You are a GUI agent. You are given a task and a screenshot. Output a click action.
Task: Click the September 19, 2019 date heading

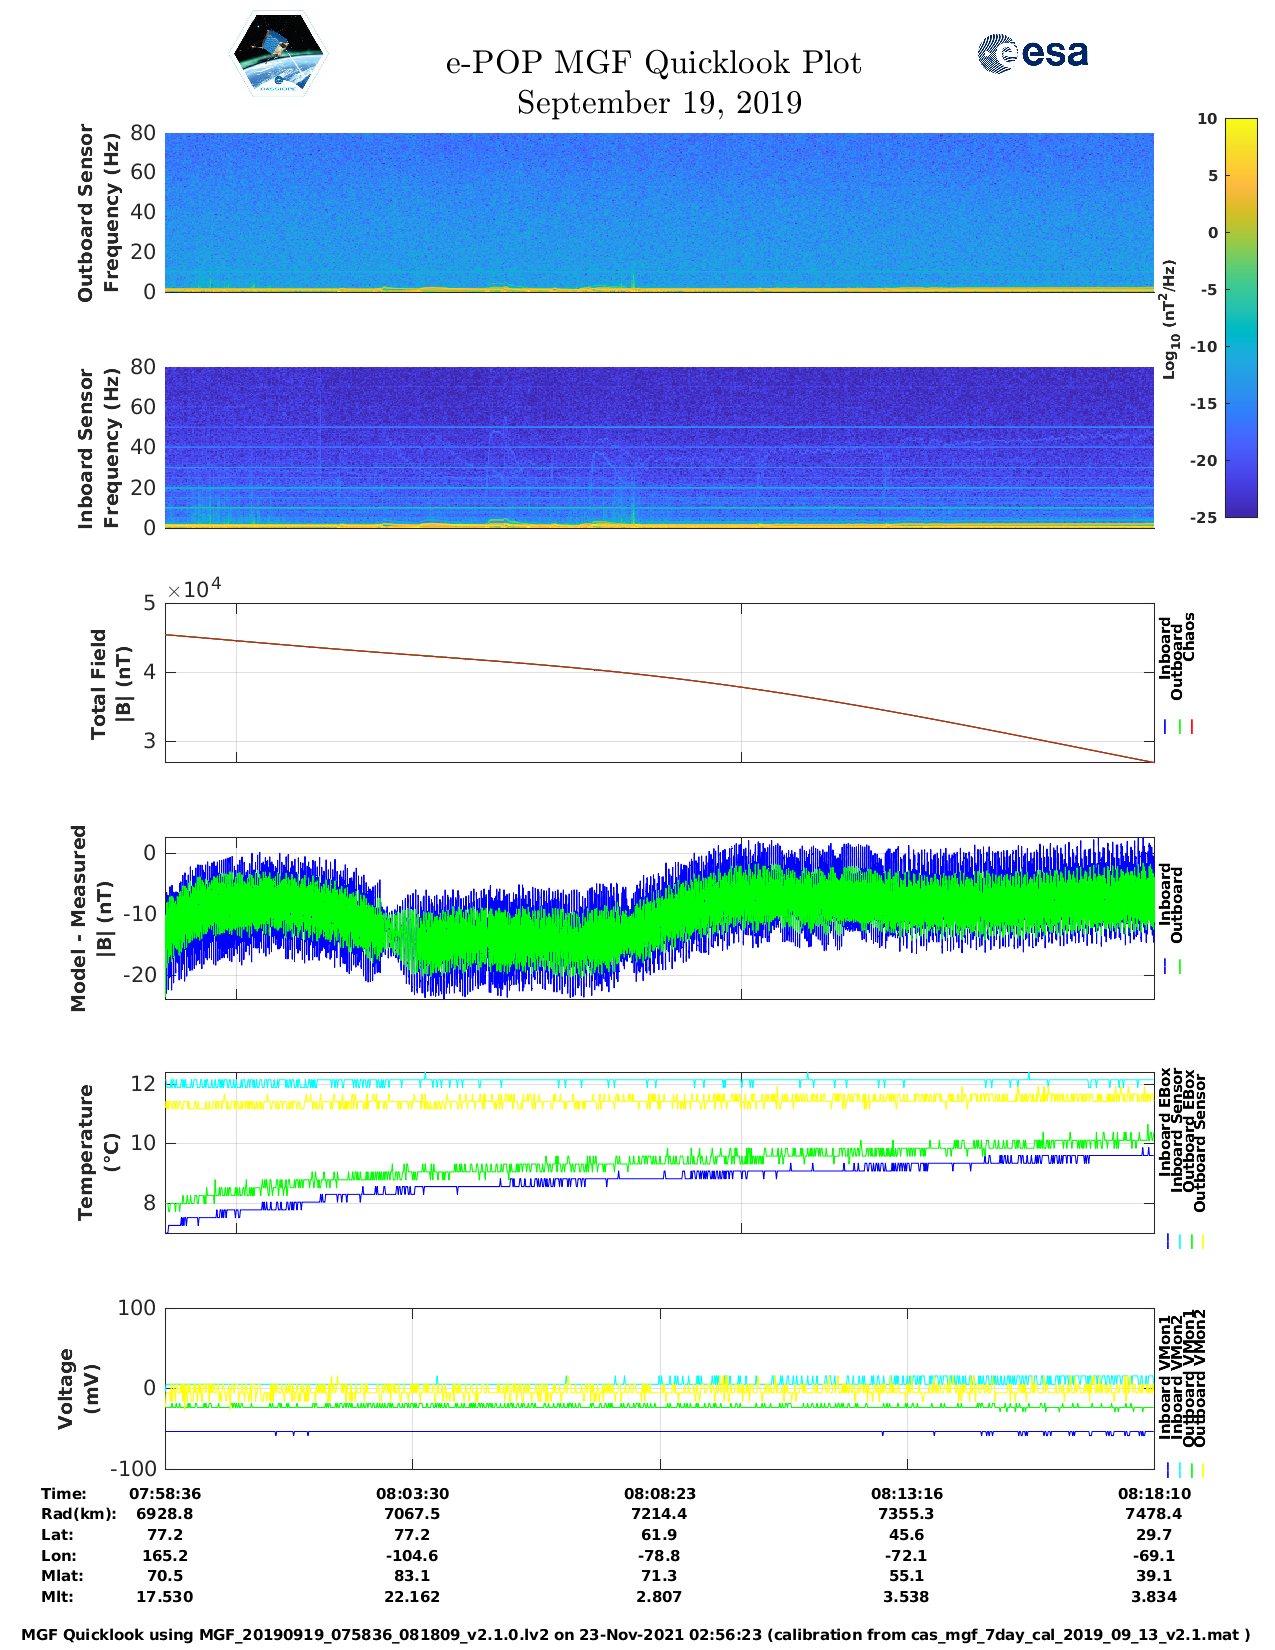click(x=659, y=103)
